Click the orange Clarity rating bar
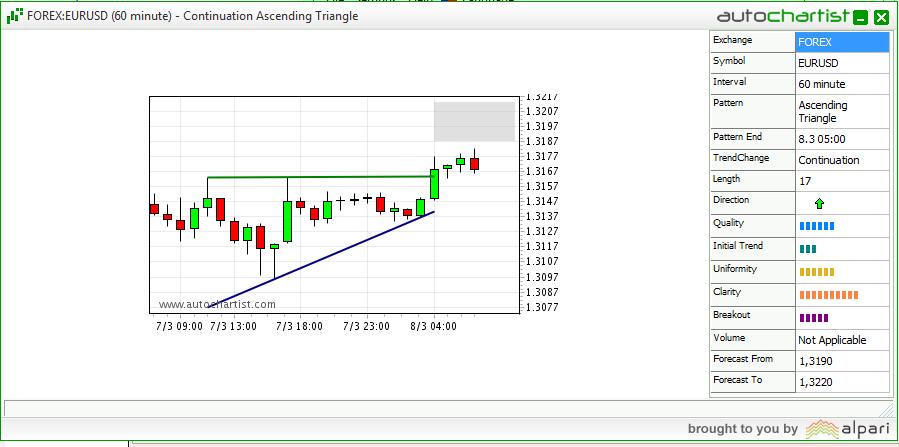The width and height of the screenshot is (899, 447). (x=828, y=295)
